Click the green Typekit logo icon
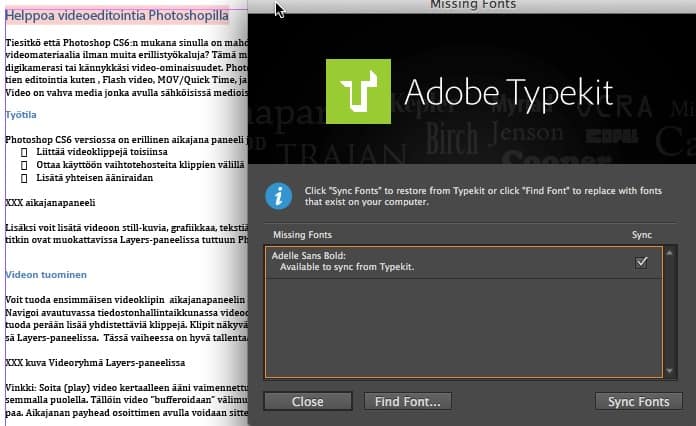The width and height of the screenshot is (696, 426). 358,91
